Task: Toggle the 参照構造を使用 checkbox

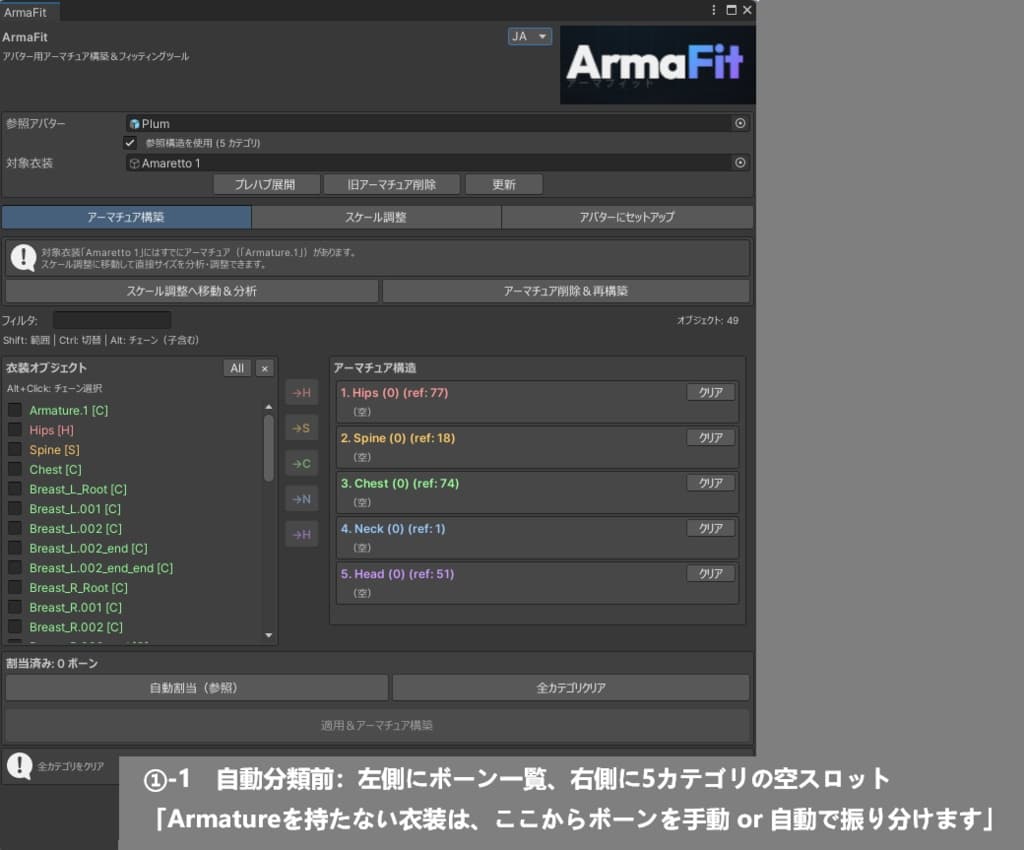Action: [130, 143]
